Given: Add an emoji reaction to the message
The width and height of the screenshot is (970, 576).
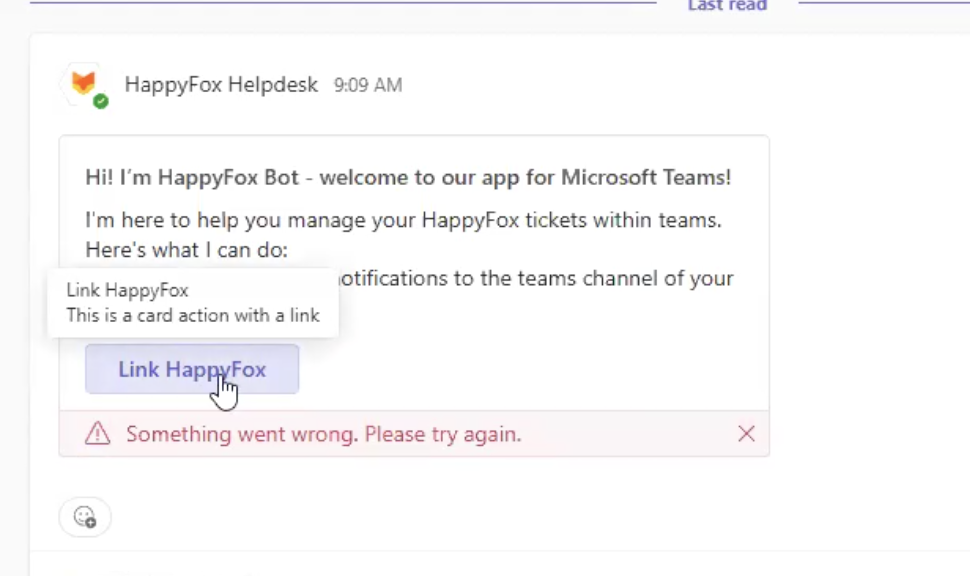Looking at the screenshot, I should click(85, 517).
